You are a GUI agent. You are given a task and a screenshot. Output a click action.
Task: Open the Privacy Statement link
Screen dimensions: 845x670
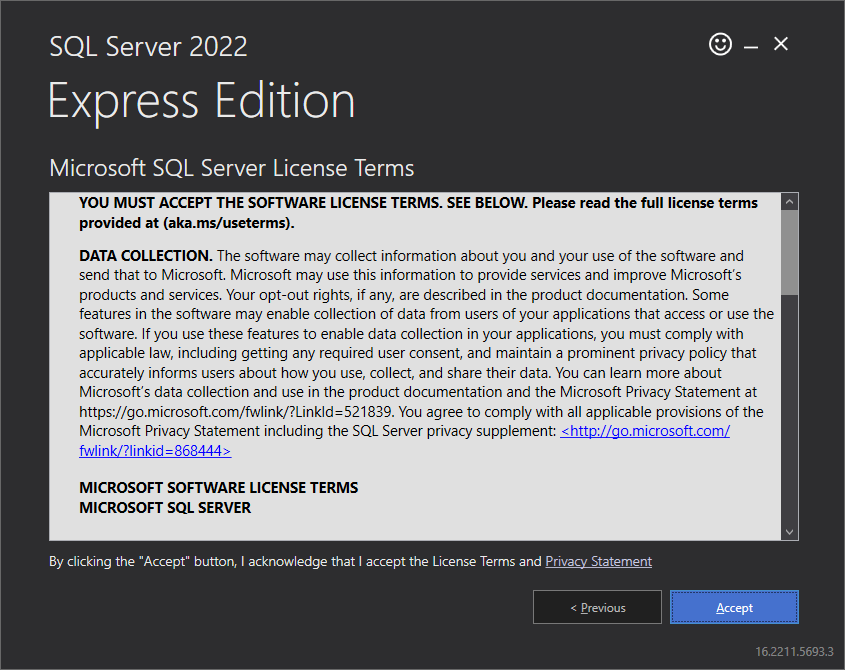pos(598,561)
